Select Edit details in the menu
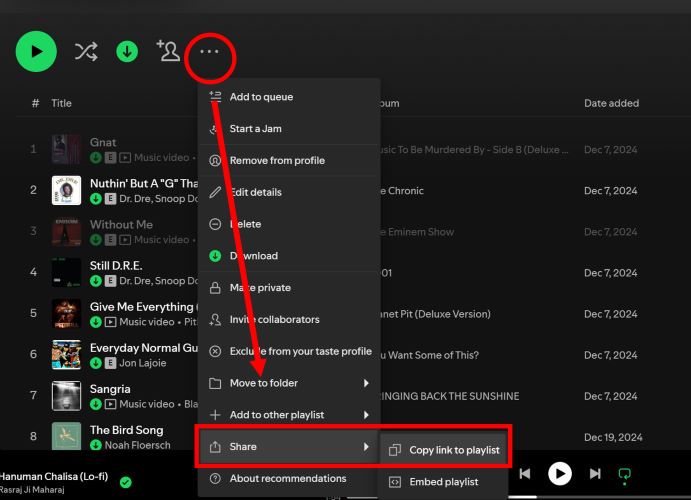The width and height of the screenshot is (691, 500). pyautogui.click(x=289, y=192)
